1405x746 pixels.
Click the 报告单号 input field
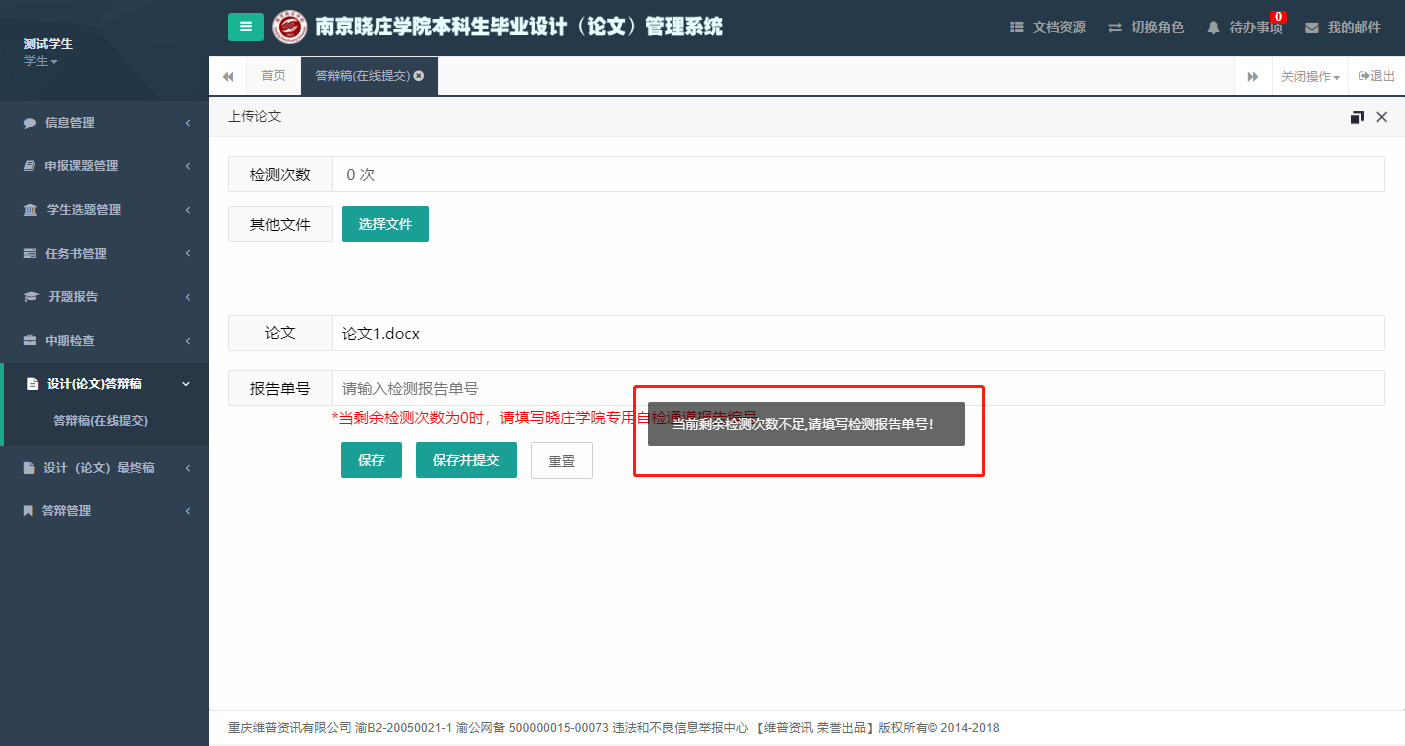click(x=480, y=389)
